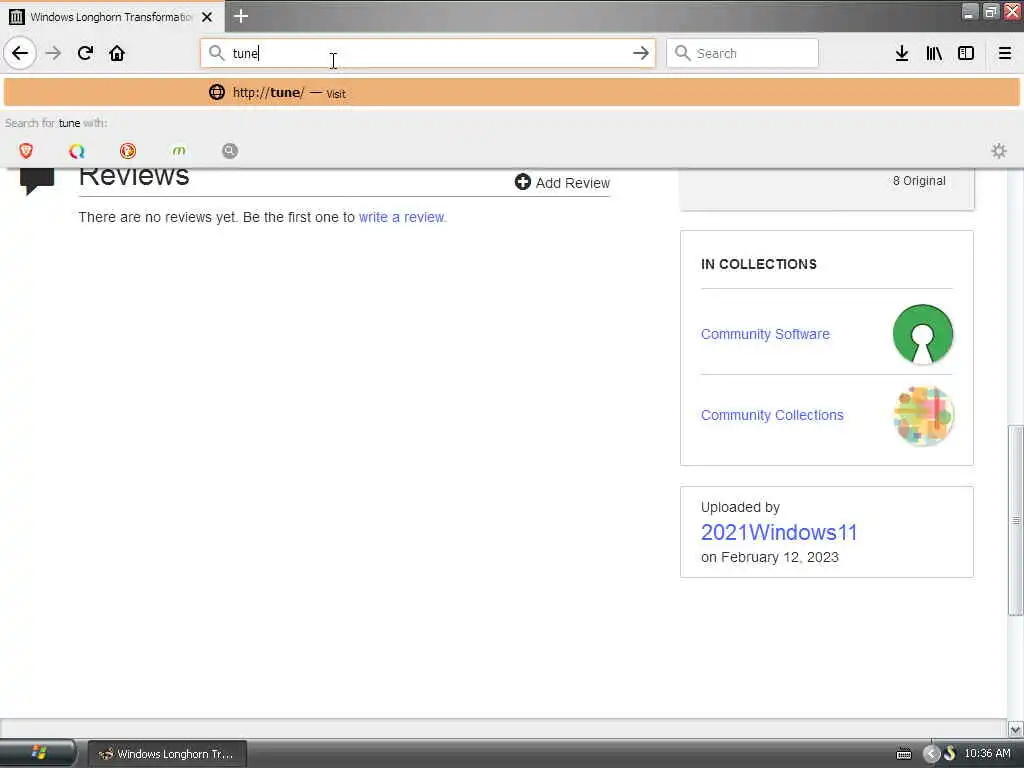Click the 8 Original files text

click(919, 181)
